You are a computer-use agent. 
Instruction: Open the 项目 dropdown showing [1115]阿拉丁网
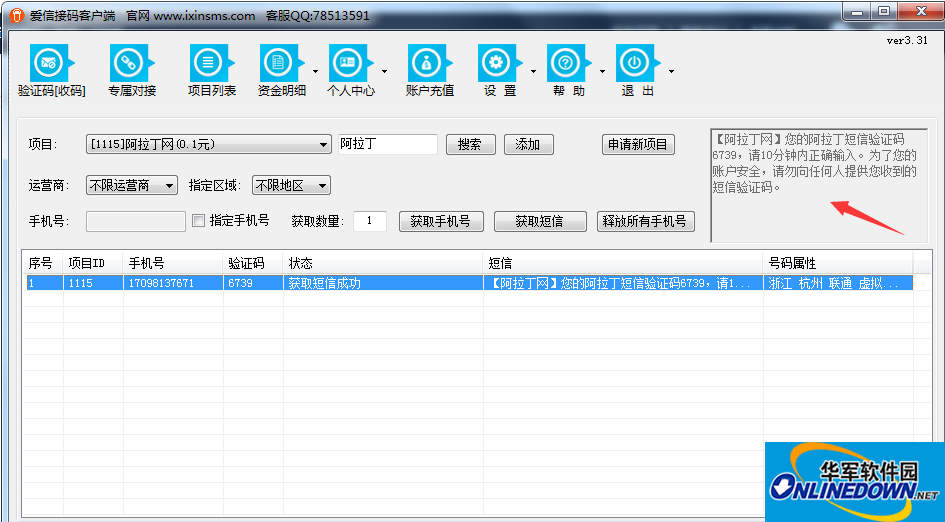(209, 145)
